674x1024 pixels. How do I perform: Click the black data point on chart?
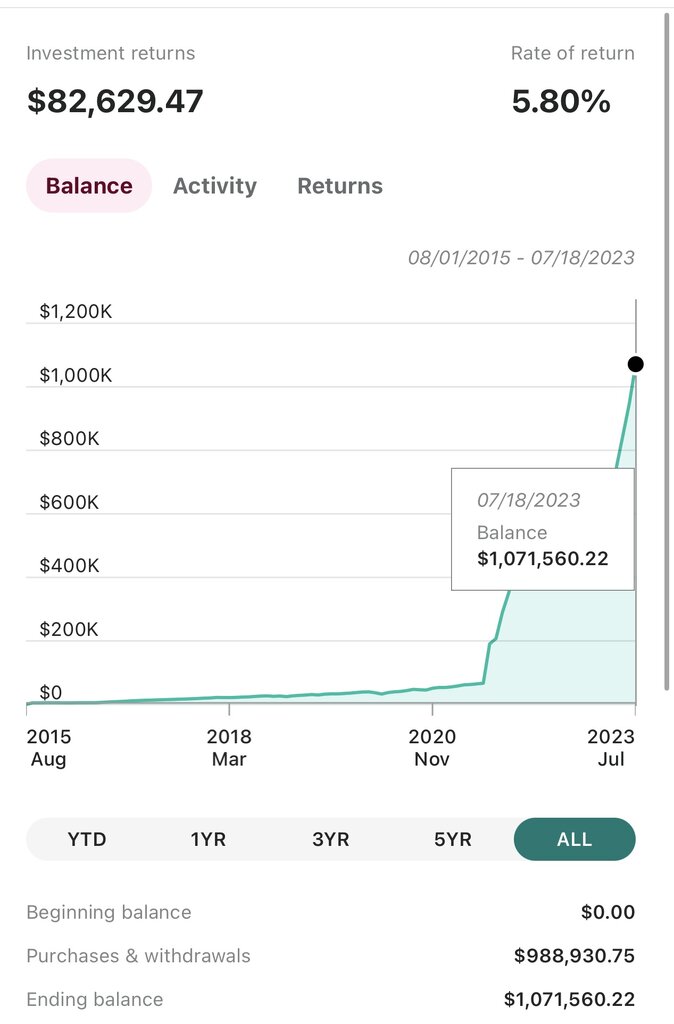pos(635,364)
